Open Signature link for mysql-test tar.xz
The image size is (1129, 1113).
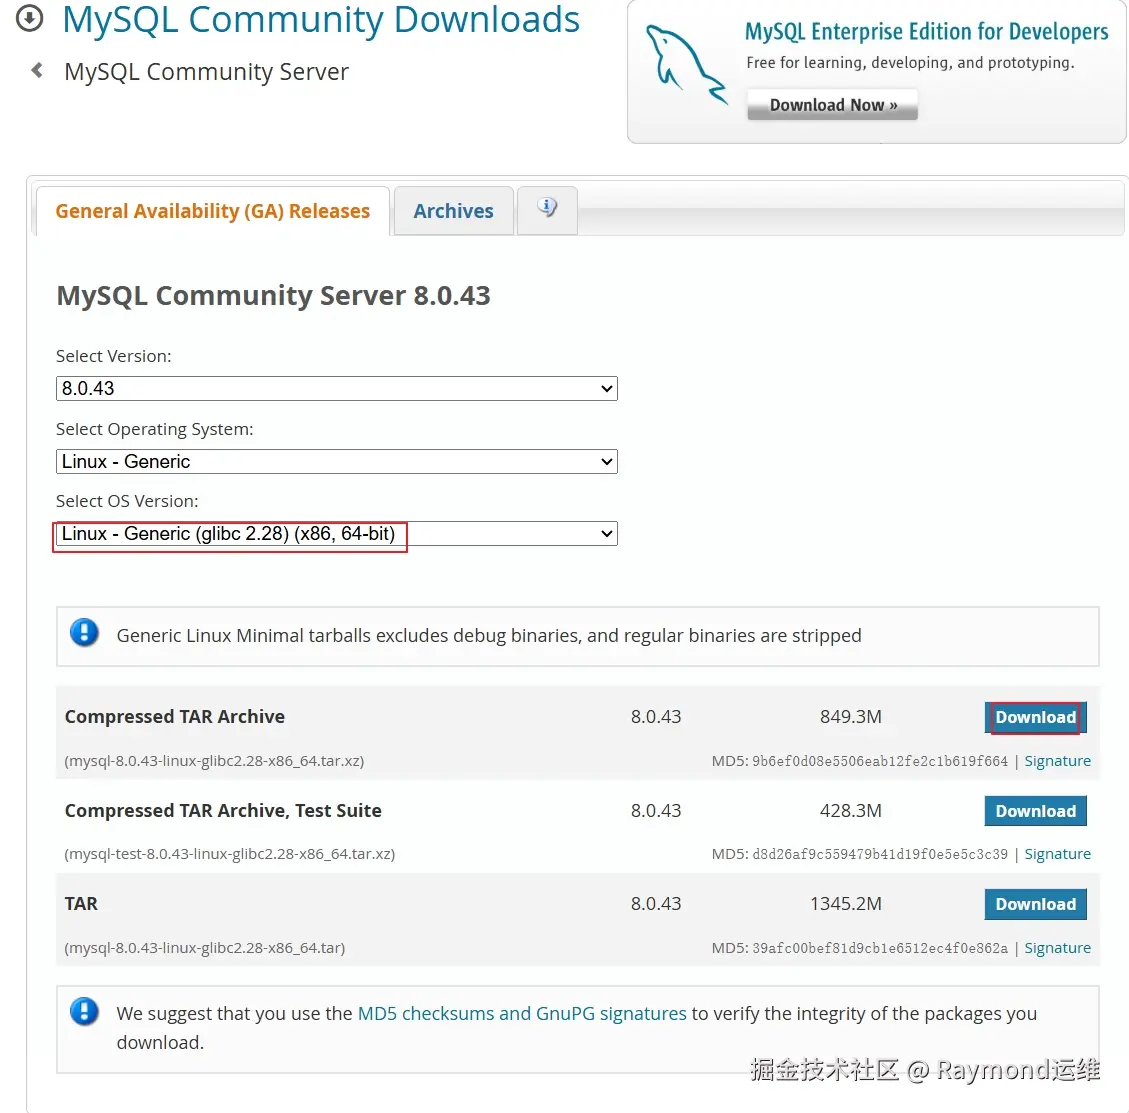point(1058,854)
